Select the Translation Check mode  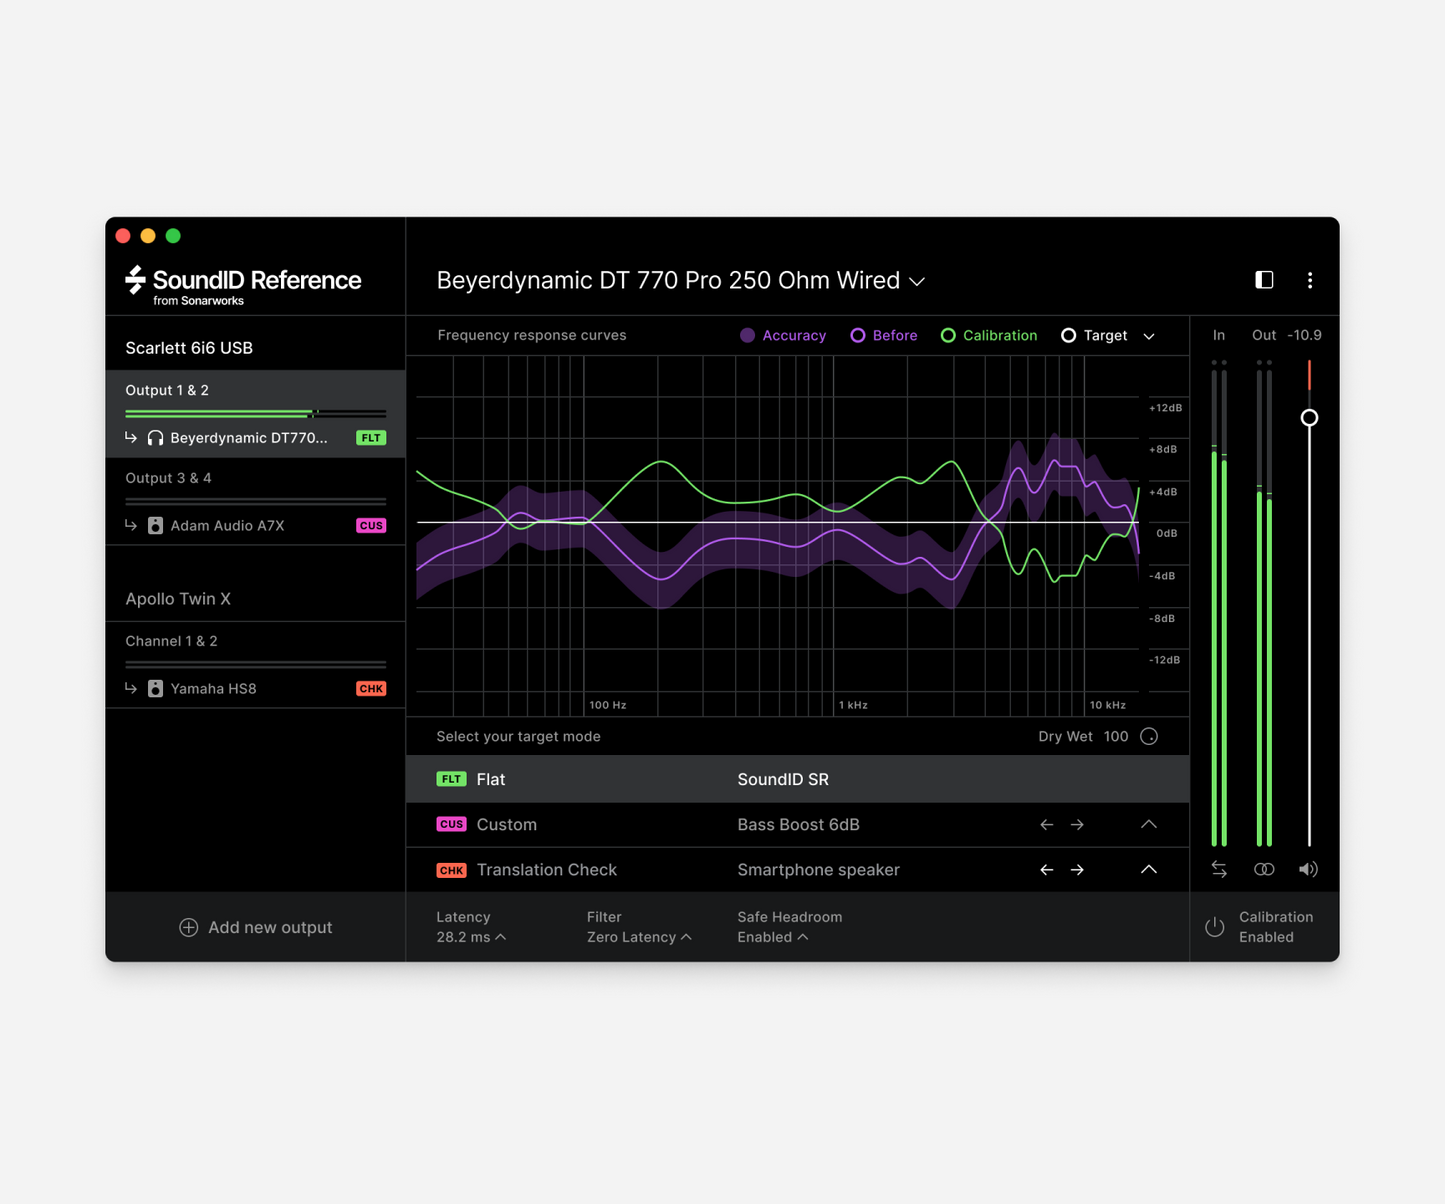coord(546,869)
